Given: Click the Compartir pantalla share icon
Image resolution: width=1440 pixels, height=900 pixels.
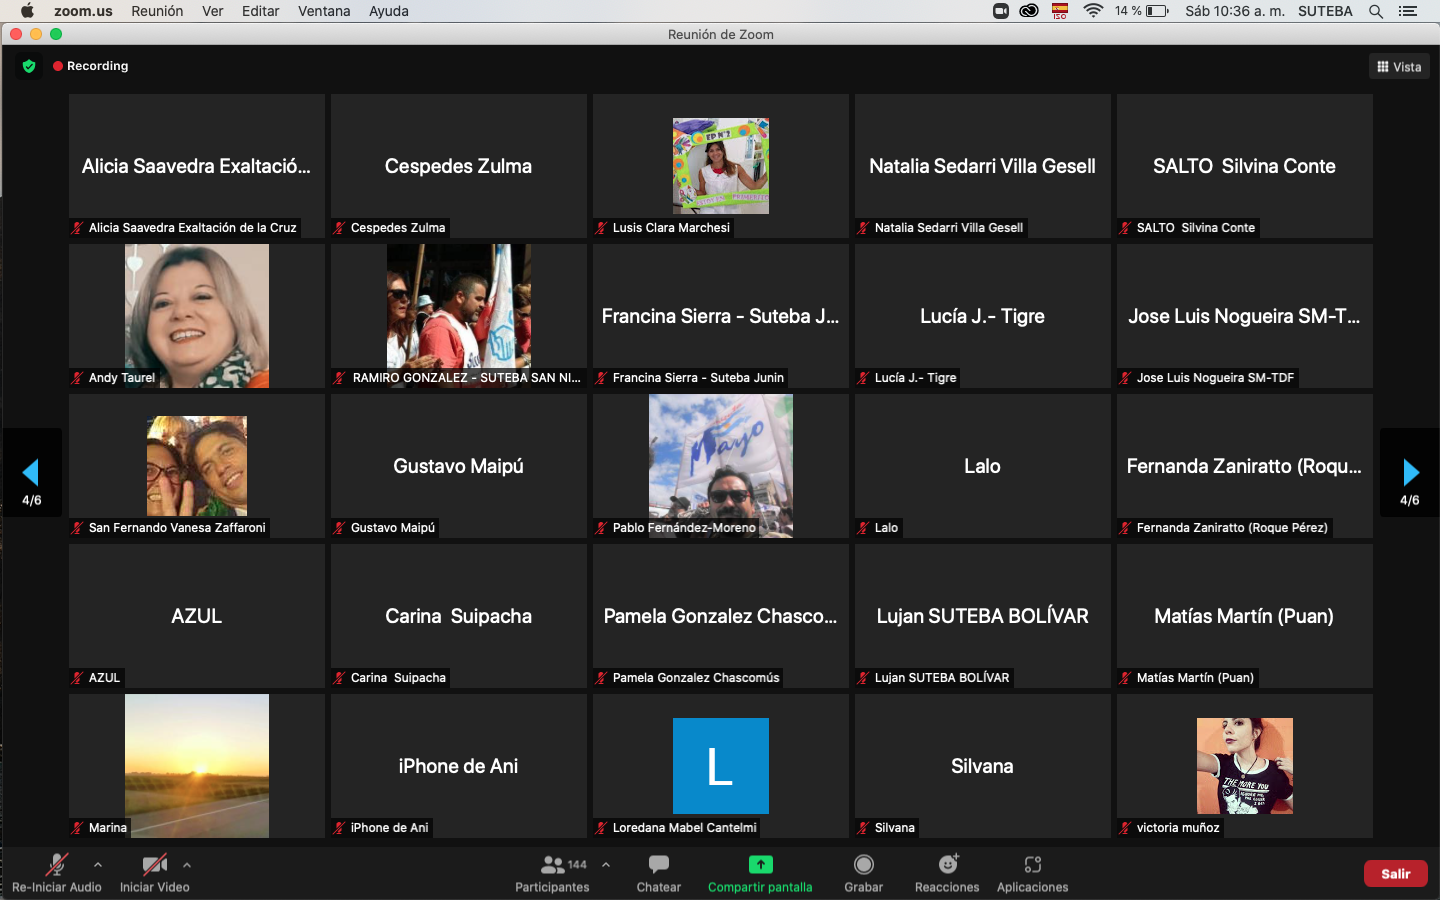Looking at the screenshot, I should (760, 866).
